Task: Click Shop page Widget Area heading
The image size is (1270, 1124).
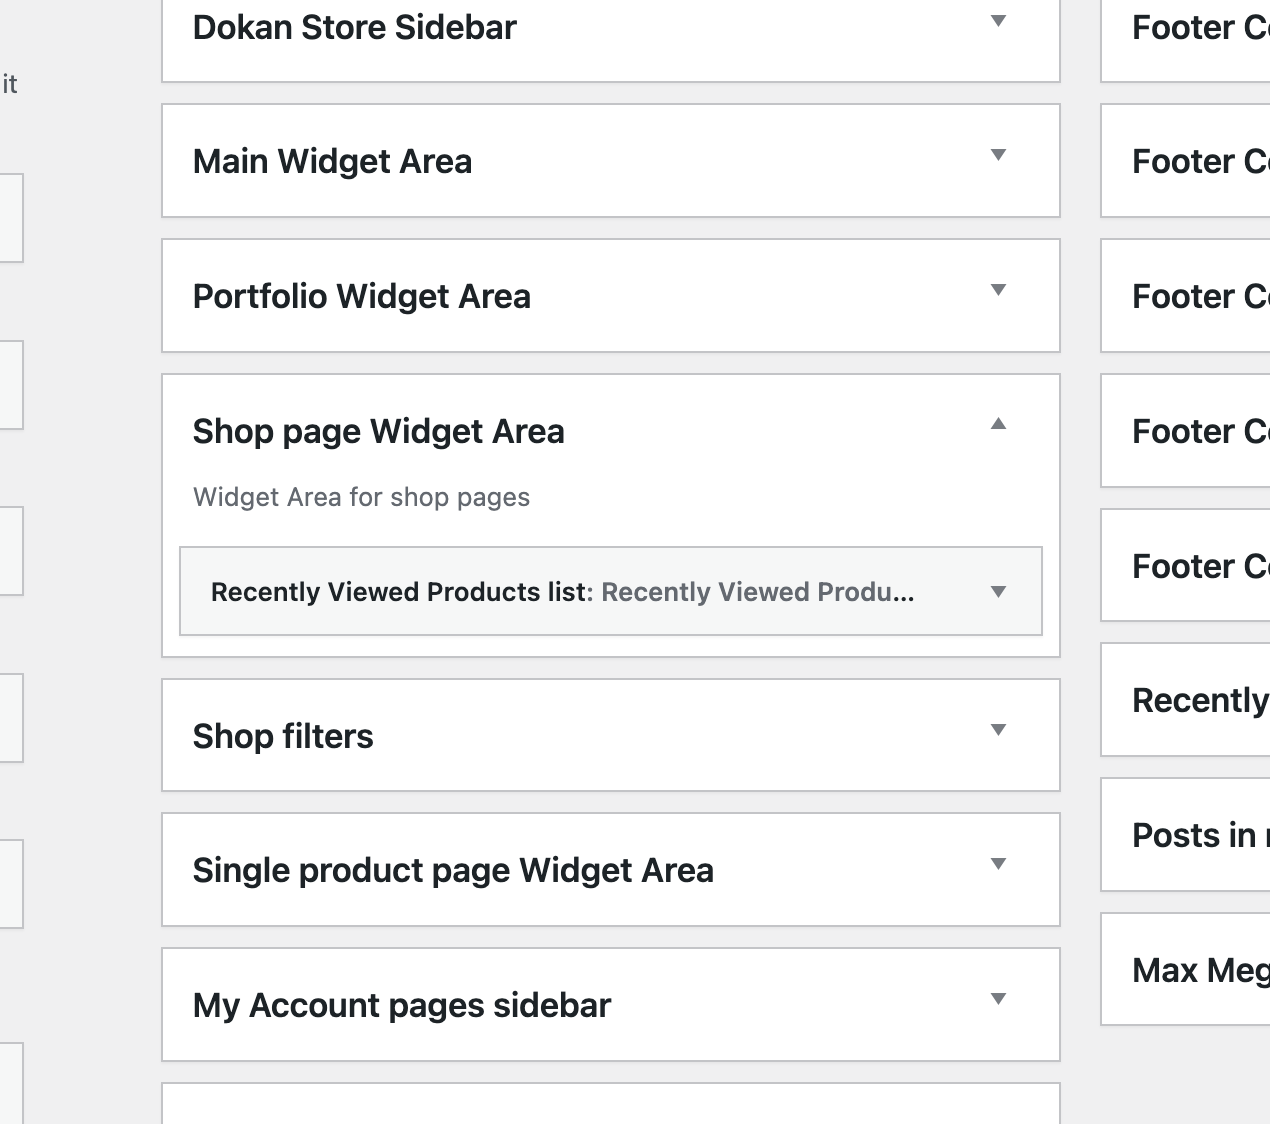Action: (378, 432)
